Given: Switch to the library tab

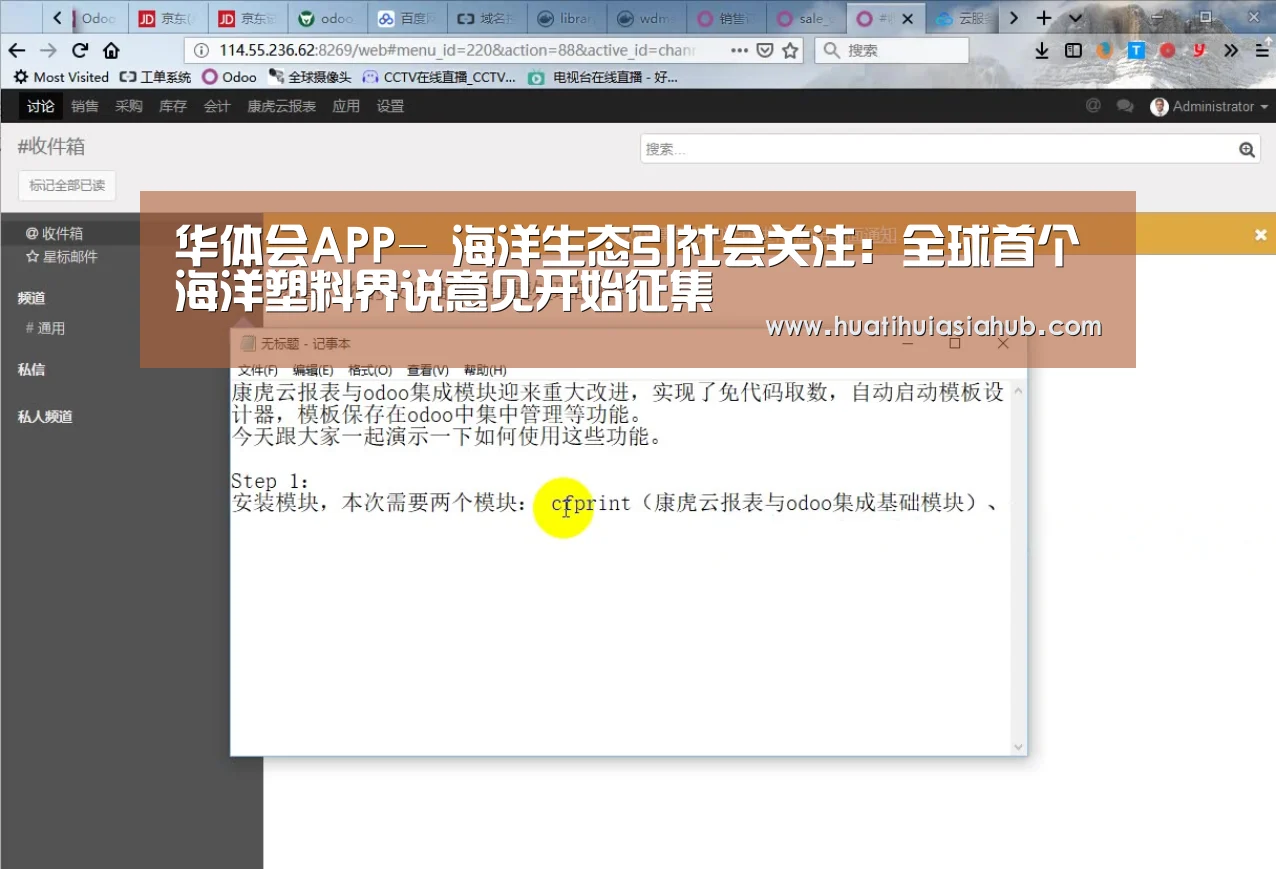Looking at the screenshot, I should pos(568,18).
